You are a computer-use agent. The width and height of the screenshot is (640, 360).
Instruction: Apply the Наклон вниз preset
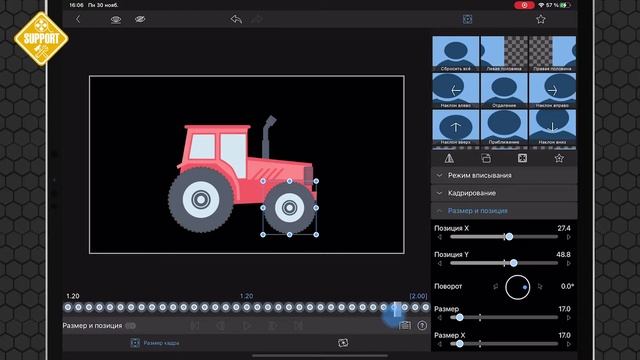pos(552,127)
